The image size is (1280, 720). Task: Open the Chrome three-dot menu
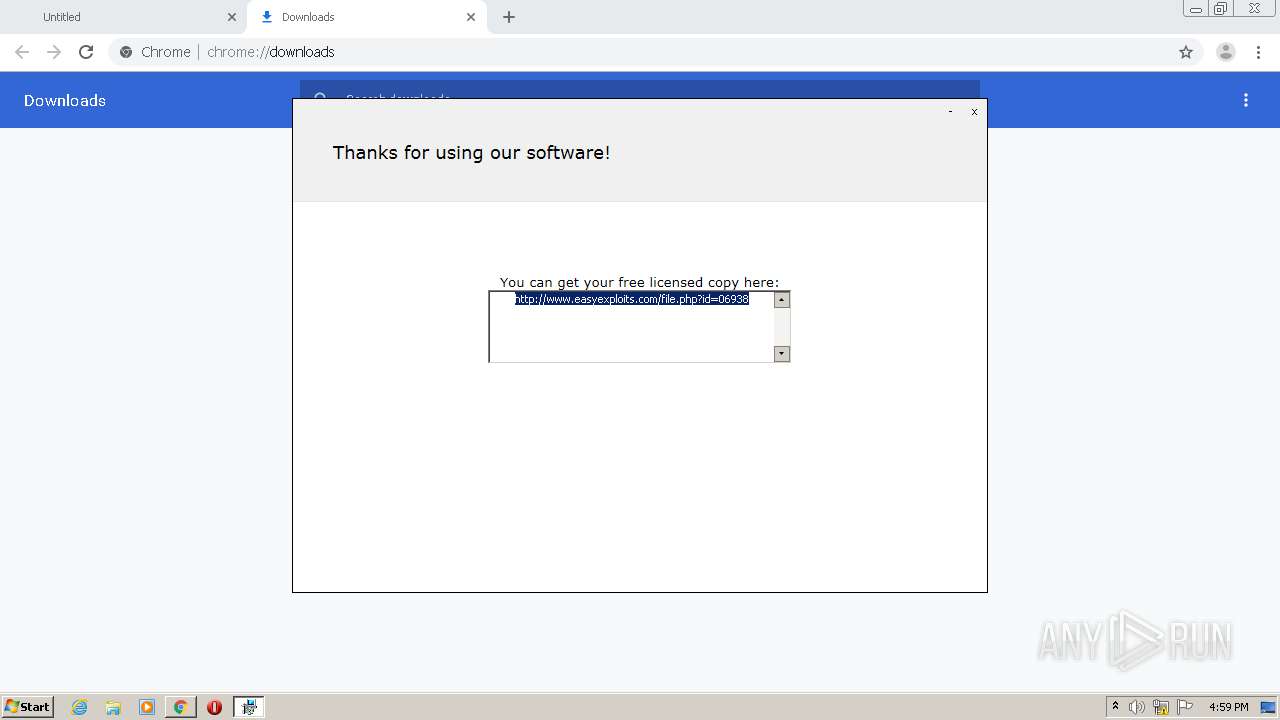(1259, 52)
